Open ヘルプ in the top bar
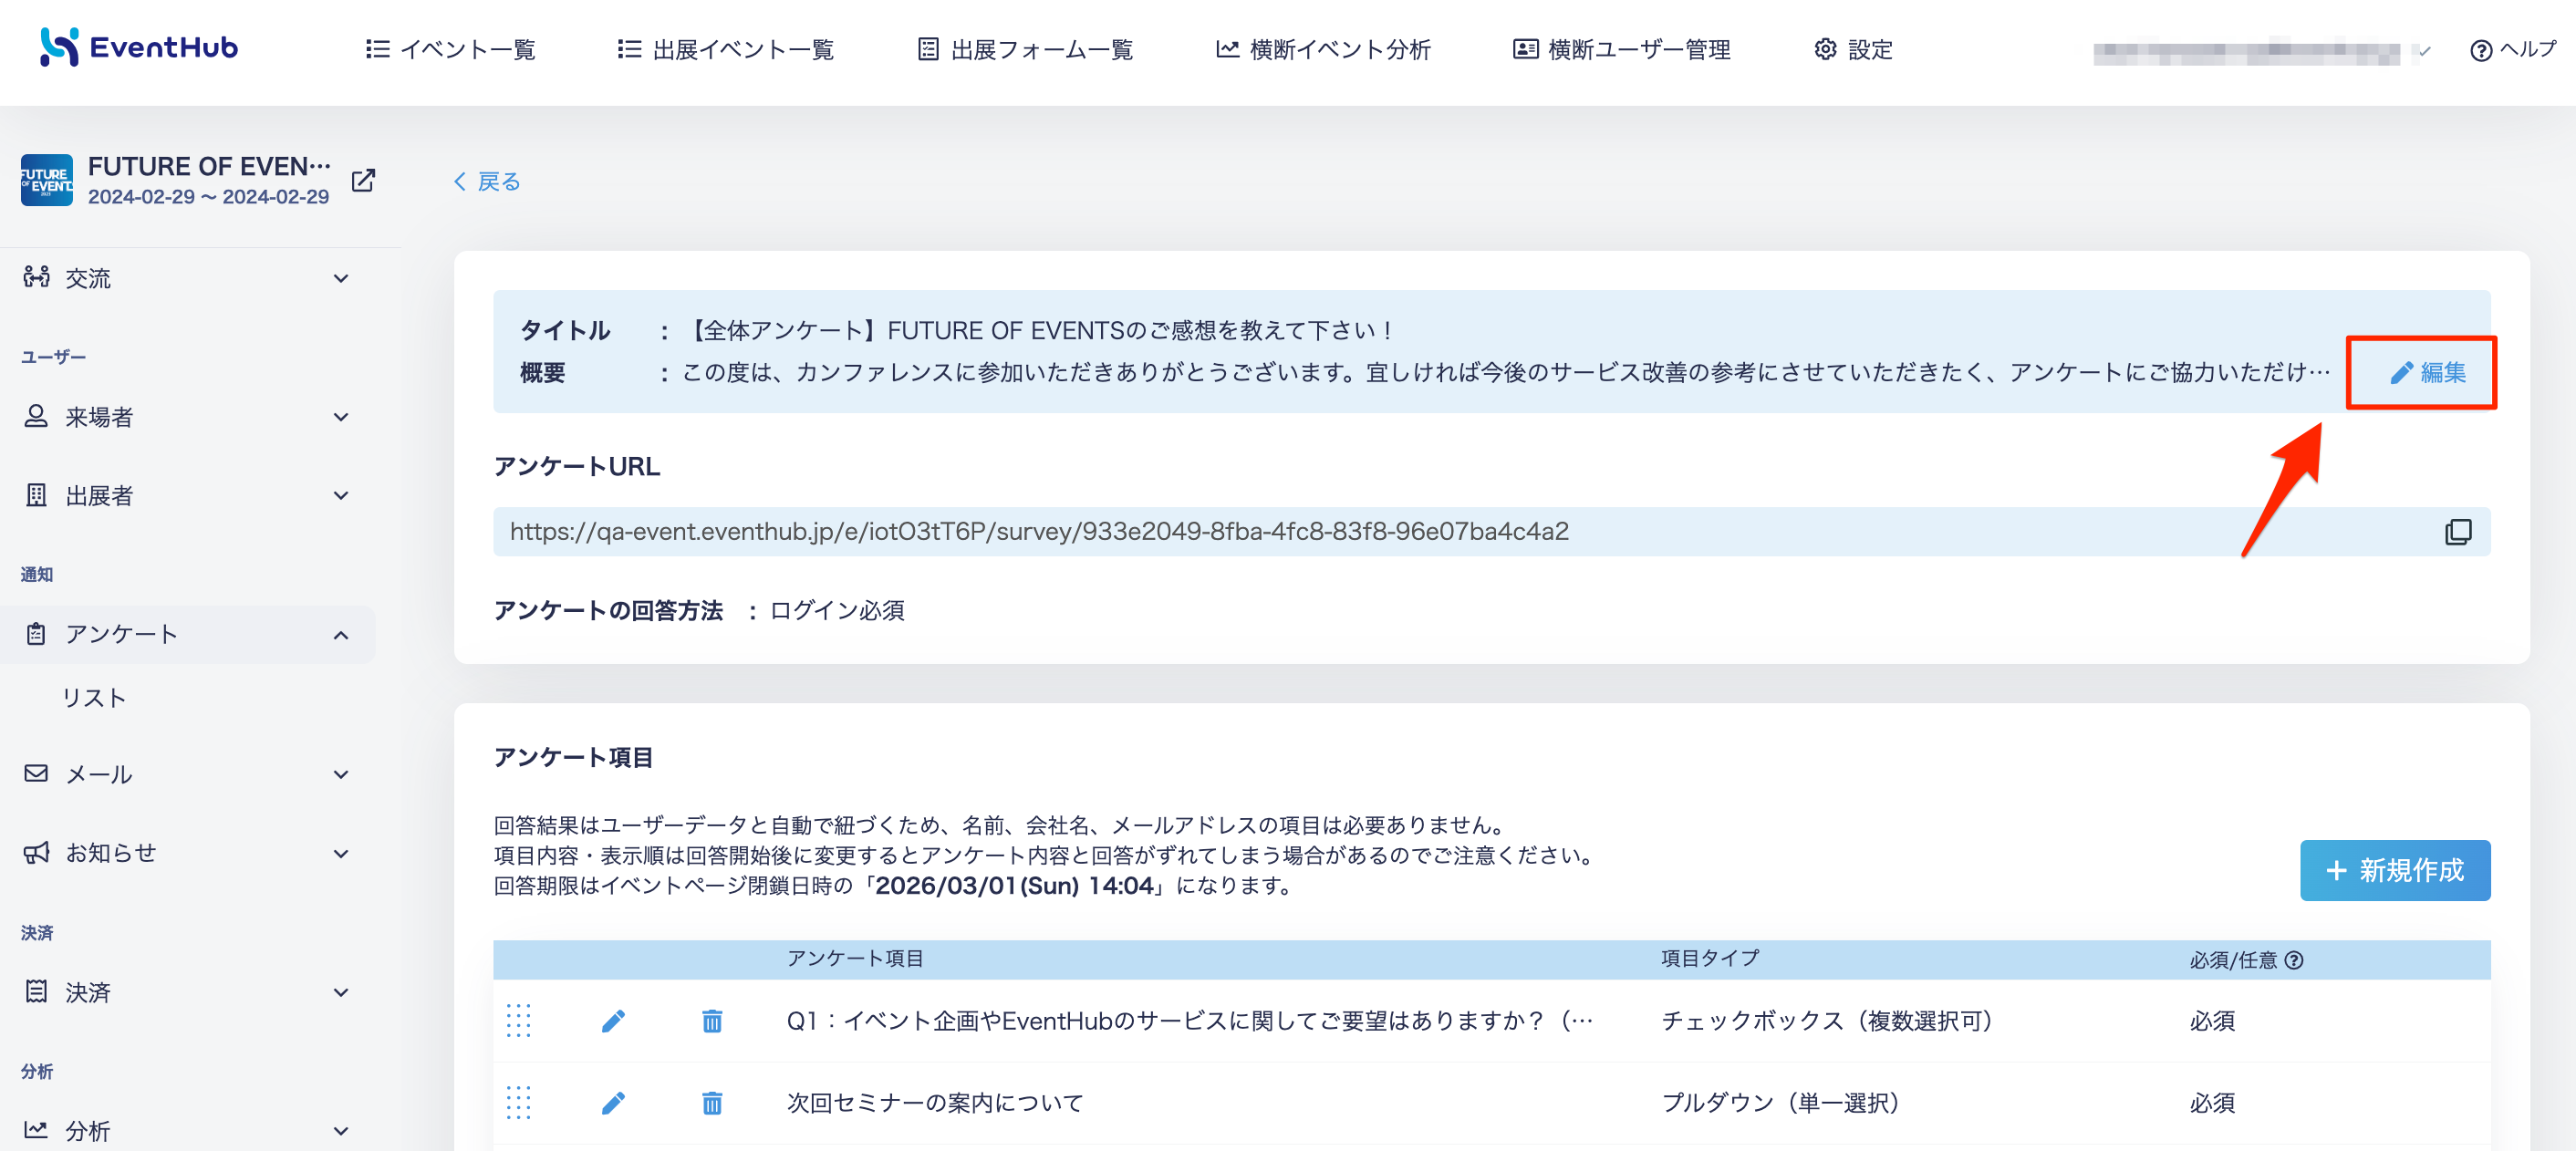Viewport: 2576px width, 1151px height. (x=2511, y=49)
